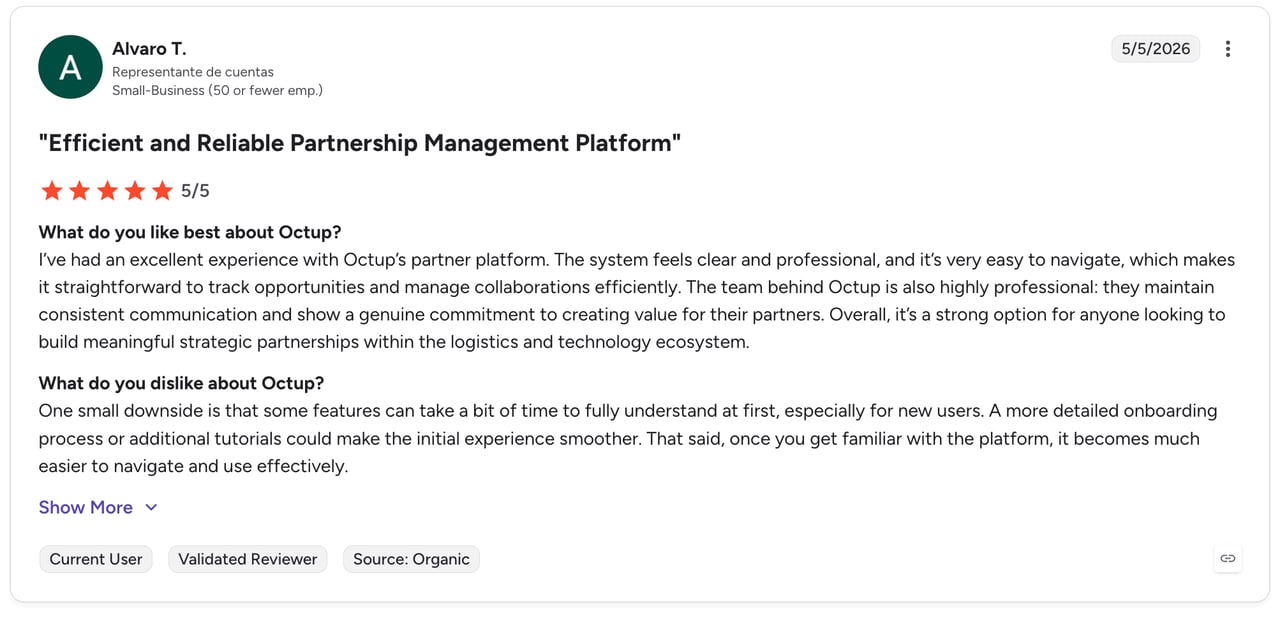This screenshot has width=1280, height=618.
Task: Click the 5/5/2026 date badge
Action: pyautogui.click(x=1156, y=49)
